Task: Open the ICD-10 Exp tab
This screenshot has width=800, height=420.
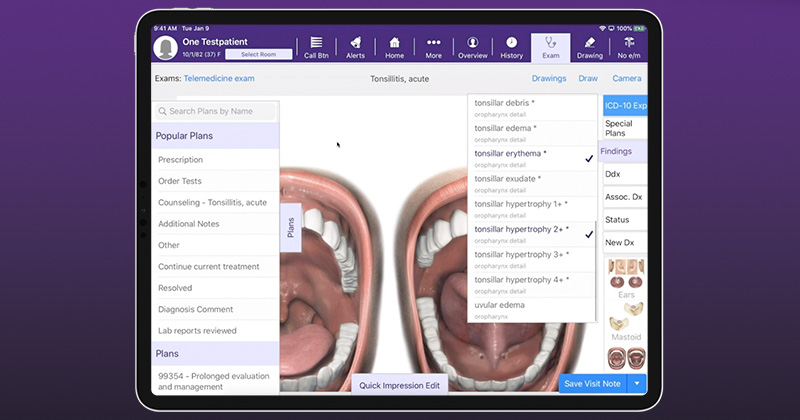Action: pos(625,106)
